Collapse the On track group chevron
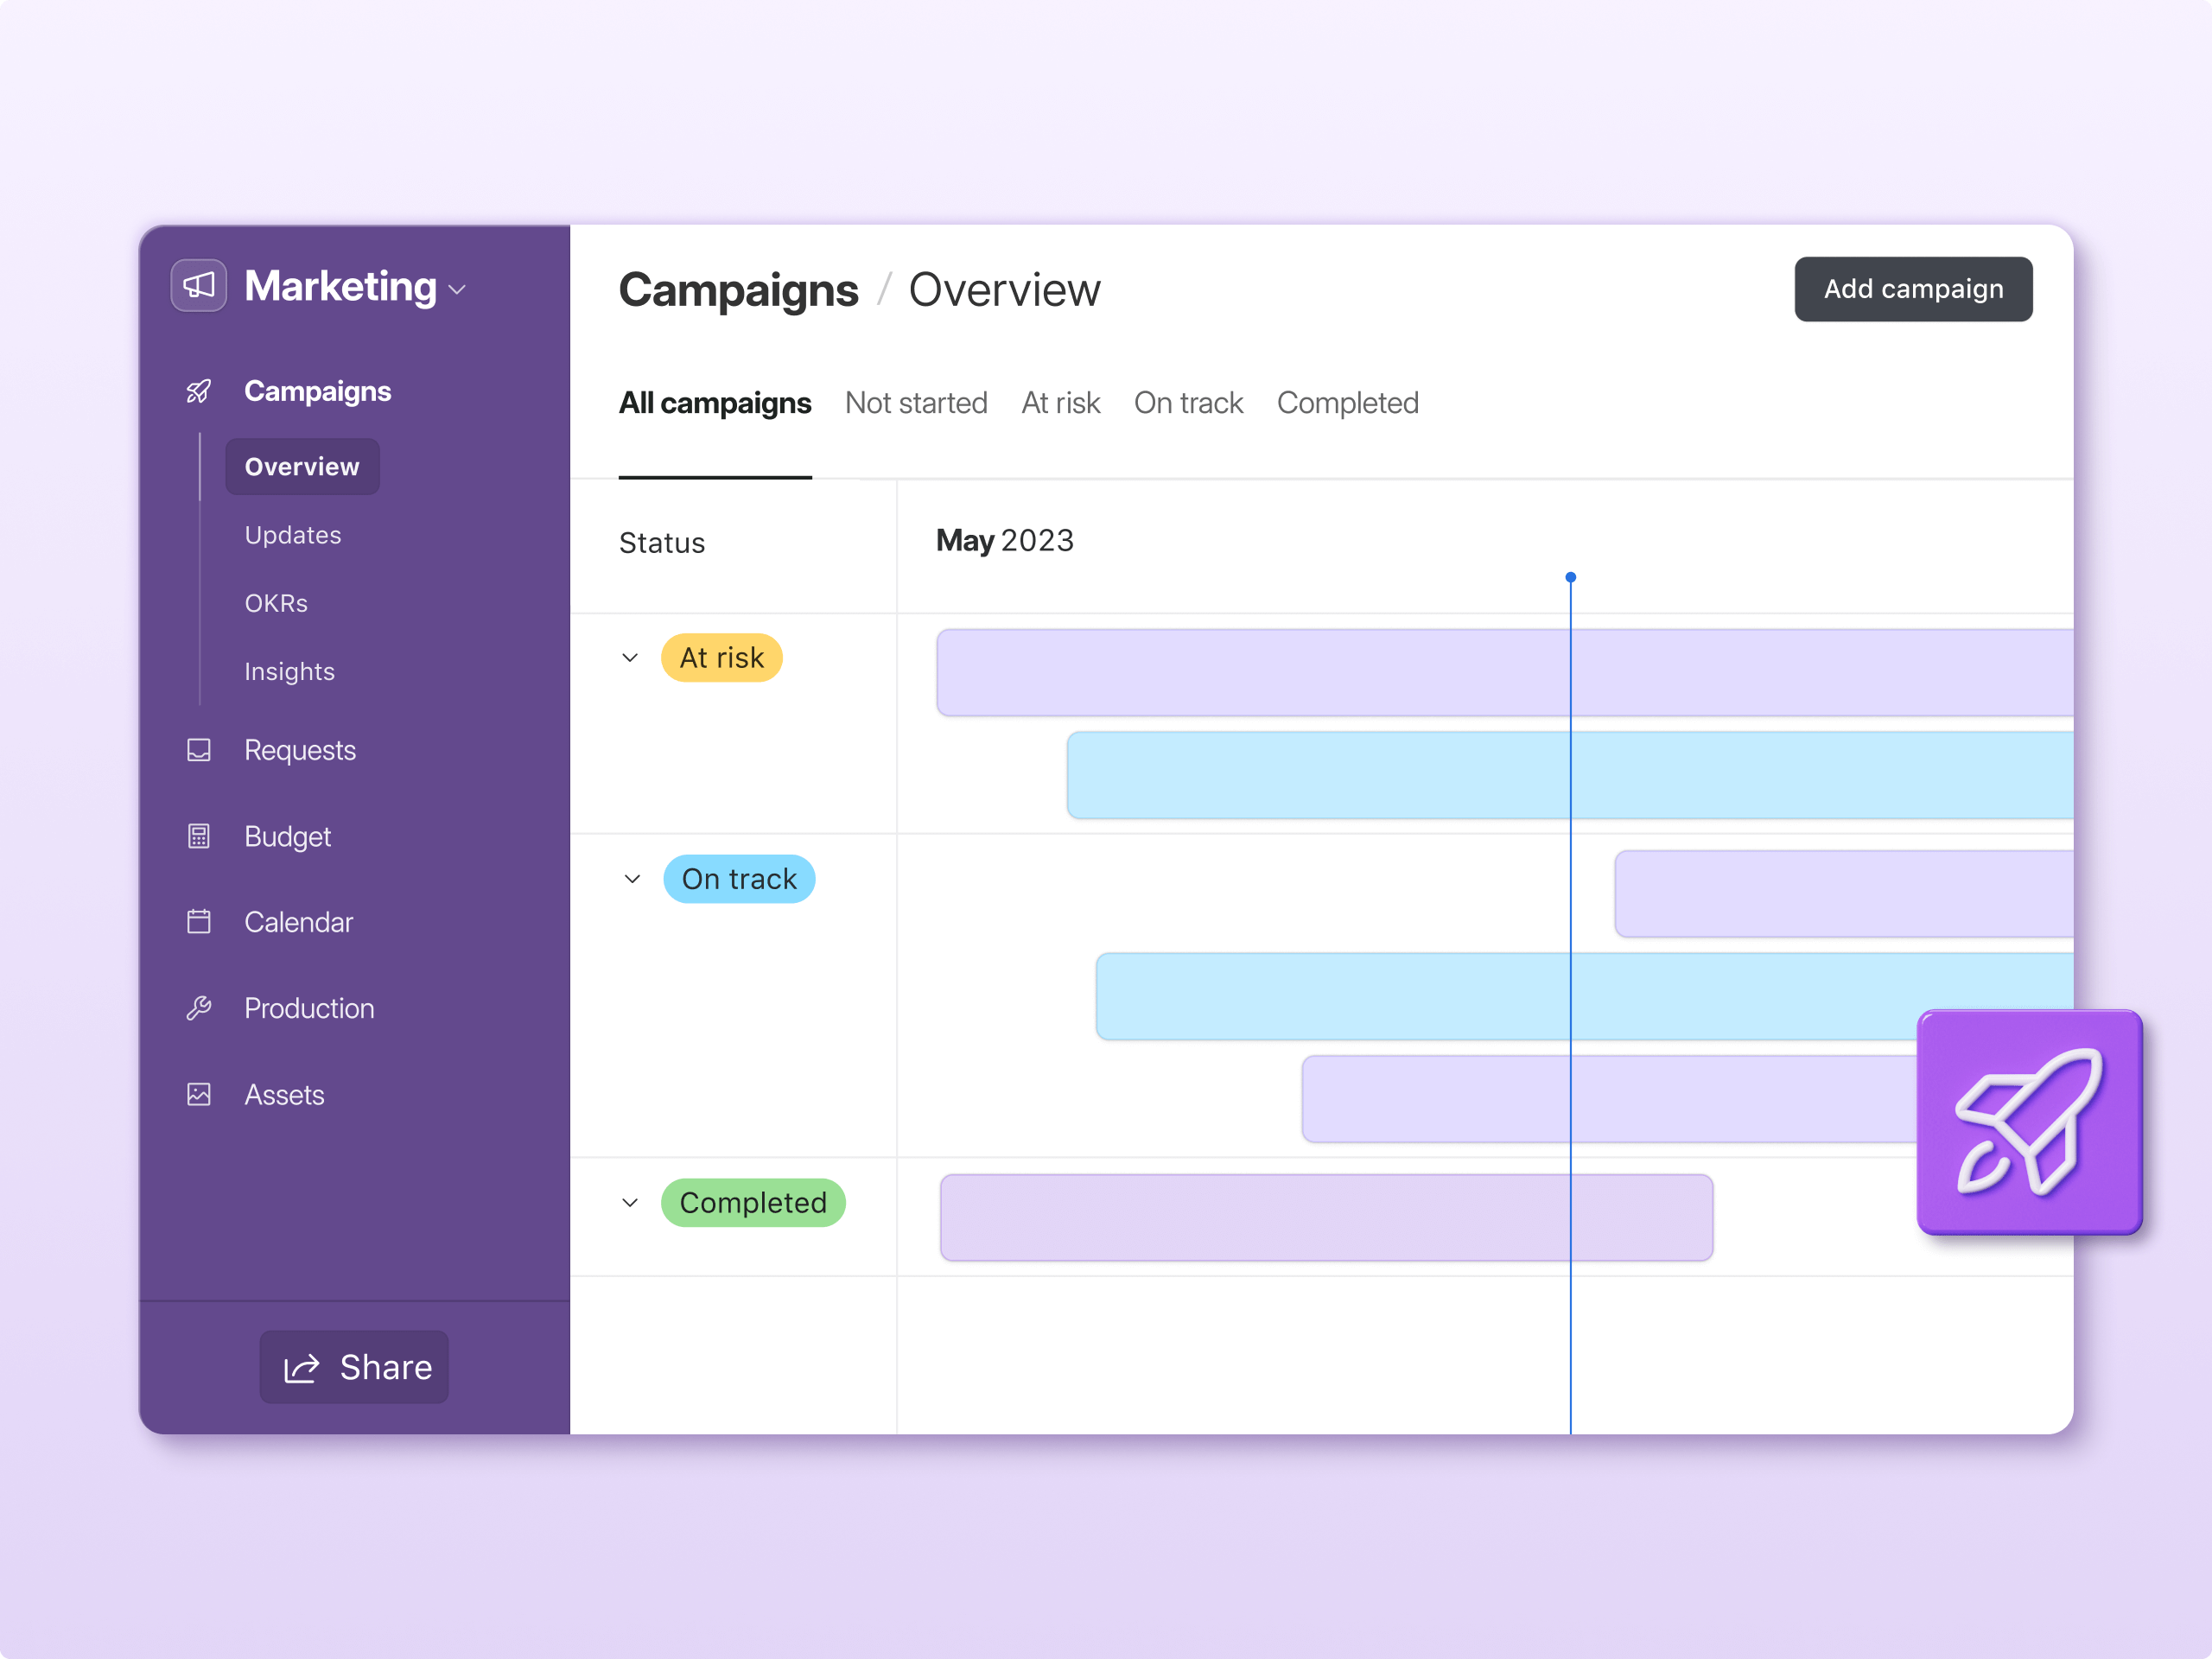The height and width of the screenshot is (1659, 2212). click(x=632, y=879)
